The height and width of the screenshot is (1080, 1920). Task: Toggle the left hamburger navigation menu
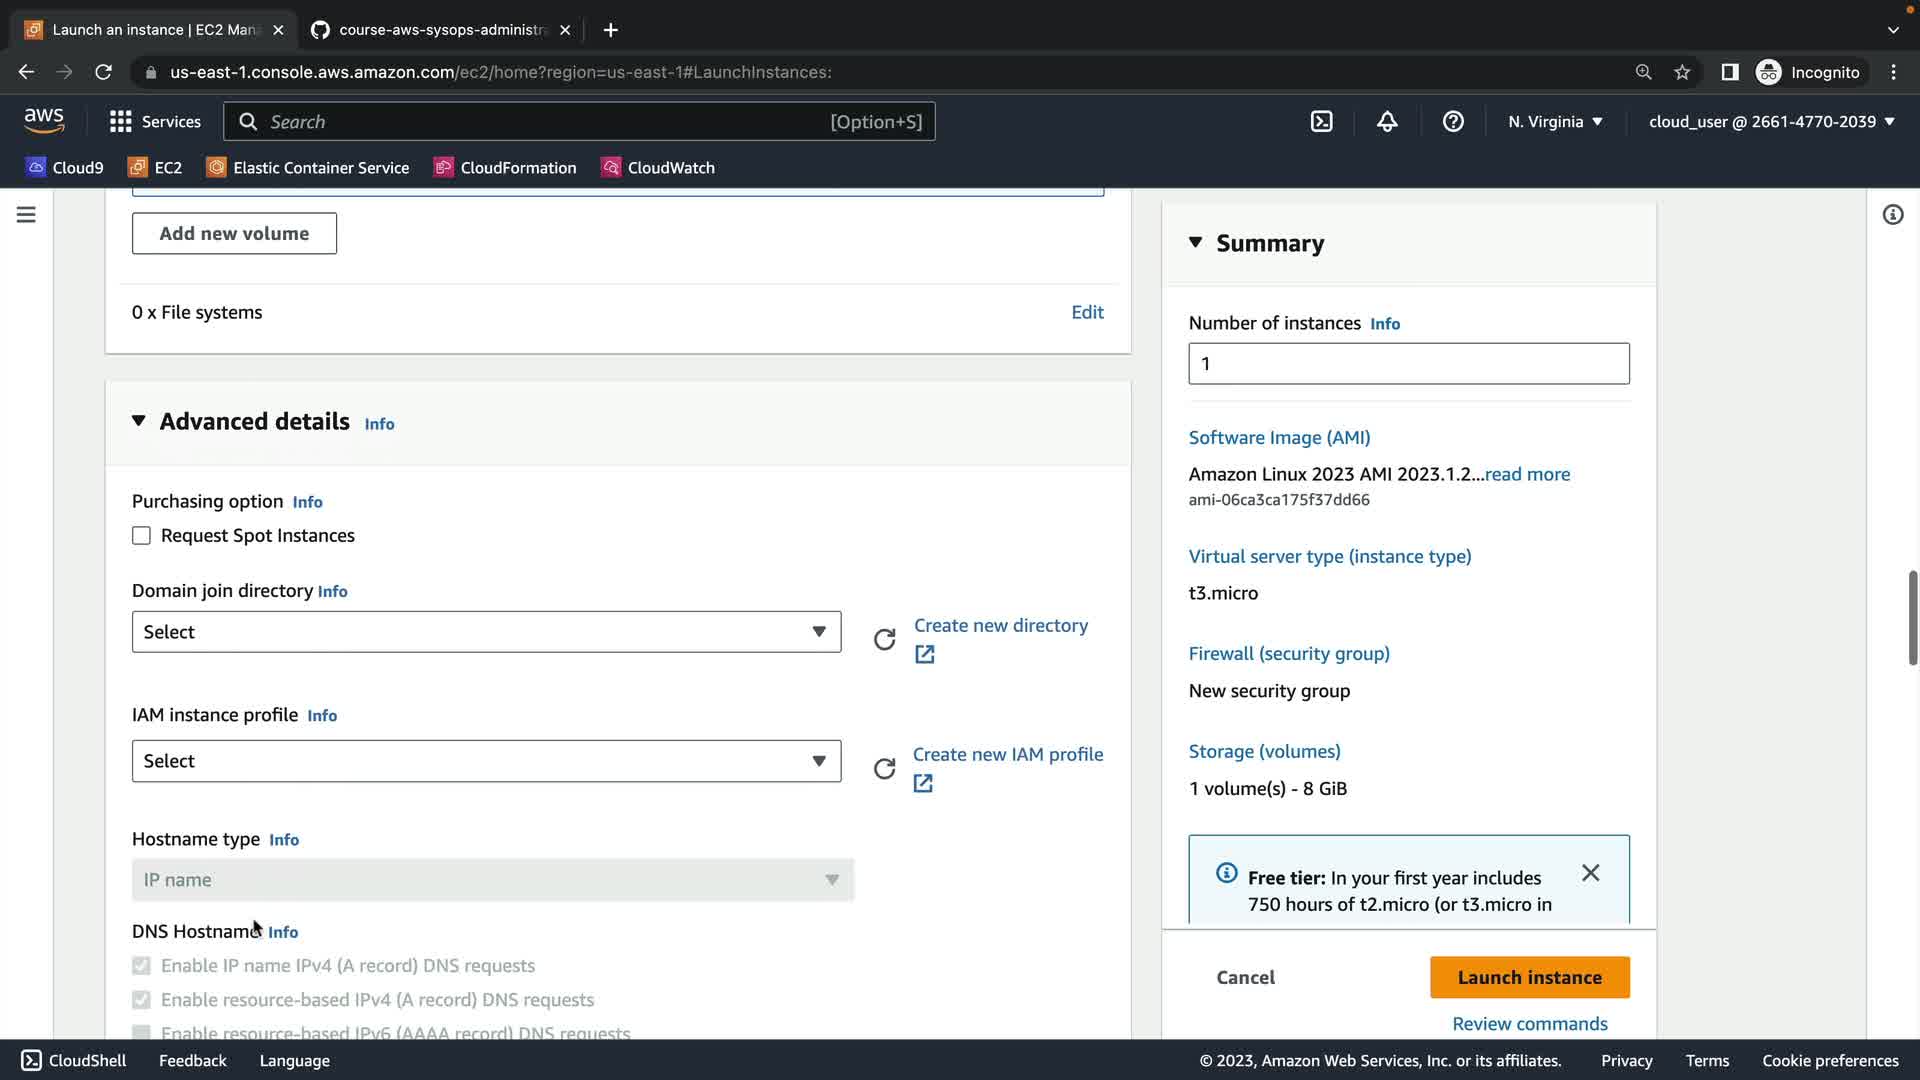[x=26, y=215]
